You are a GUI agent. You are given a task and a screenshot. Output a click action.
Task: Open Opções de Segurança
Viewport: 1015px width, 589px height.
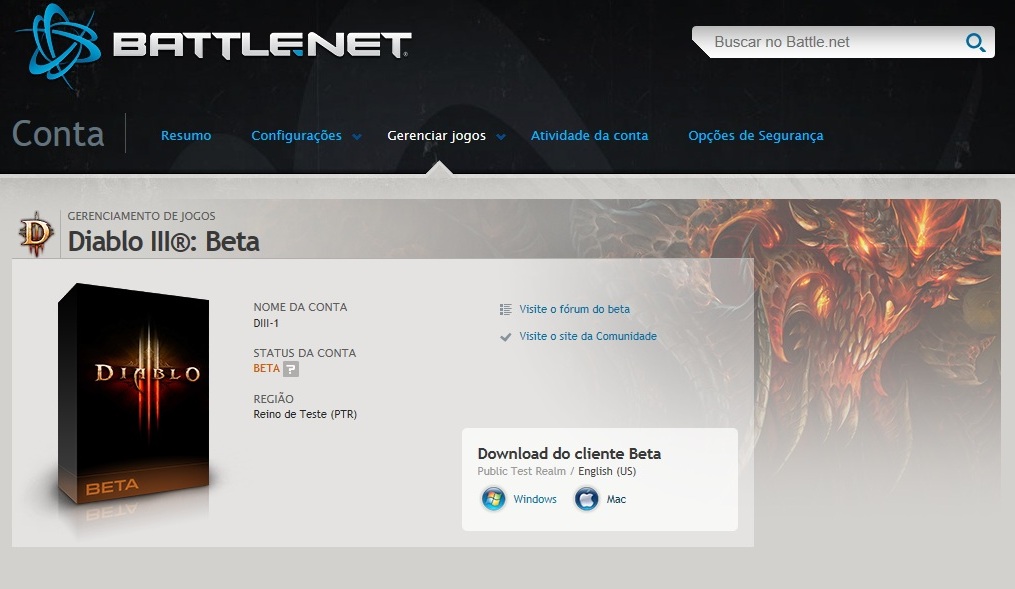pyautogui.click(x=755, y=135)
